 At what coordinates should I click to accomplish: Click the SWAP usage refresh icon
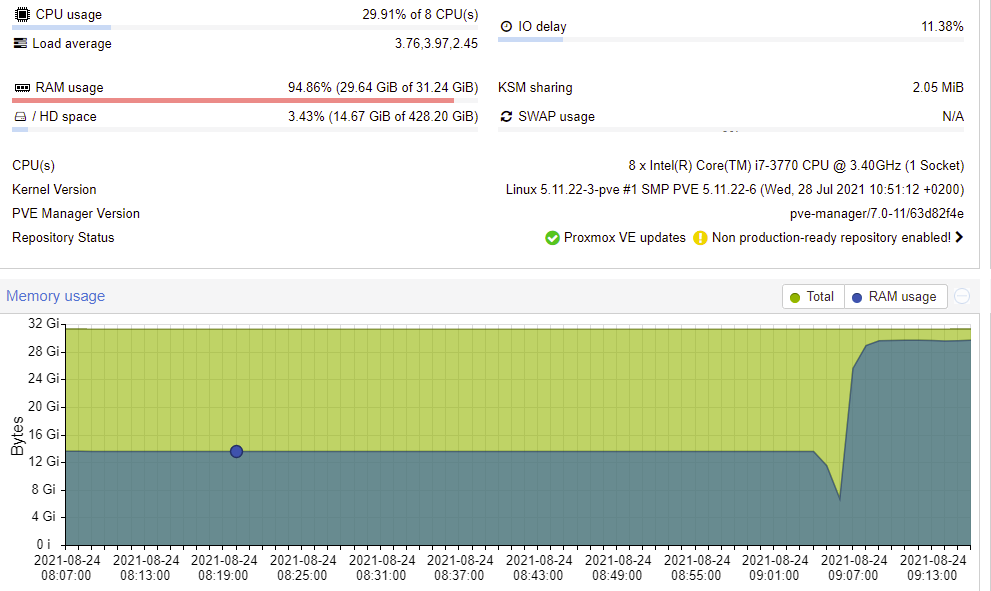point(506,116)
